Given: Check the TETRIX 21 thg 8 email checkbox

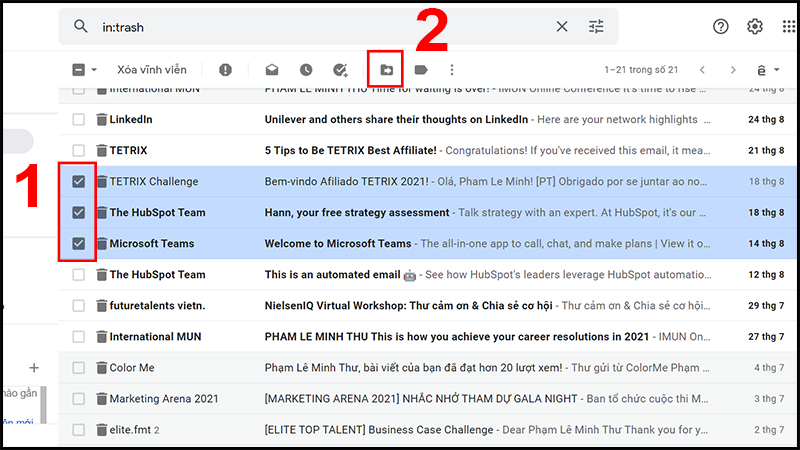Looking at the screenshot, I should pyautogui.click(x=79, y=151).
